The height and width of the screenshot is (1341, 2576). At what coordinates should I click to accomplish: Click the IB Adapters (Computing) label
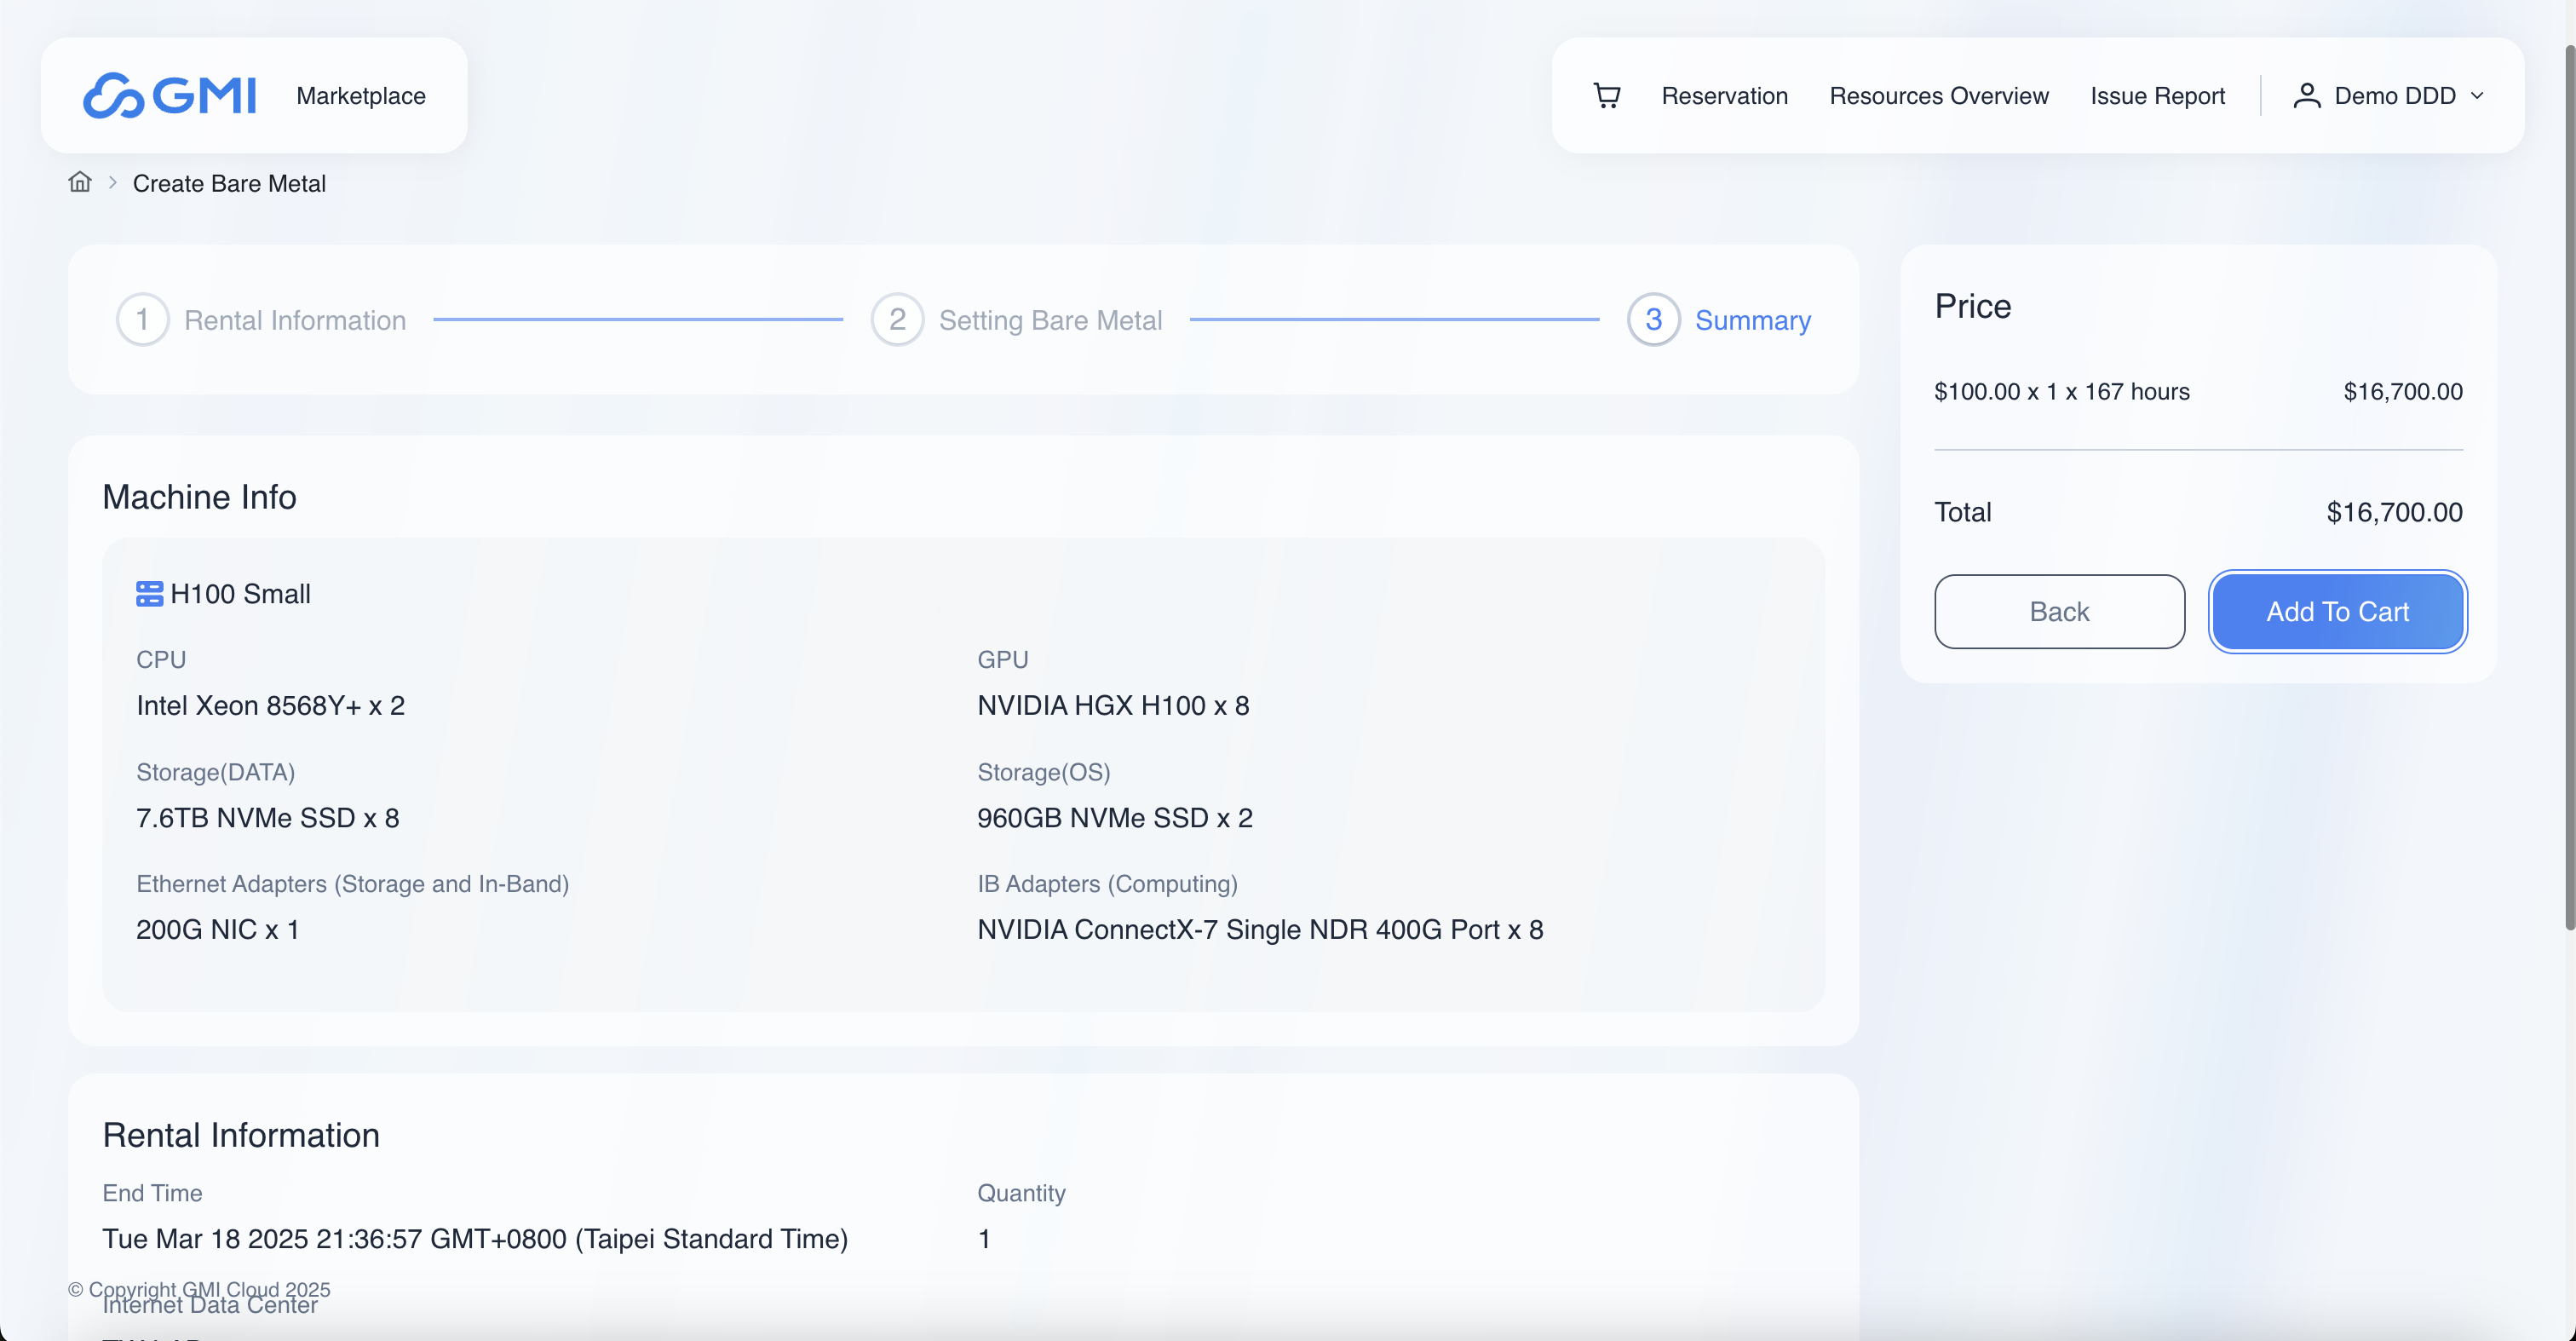(x=1107, y=884)
